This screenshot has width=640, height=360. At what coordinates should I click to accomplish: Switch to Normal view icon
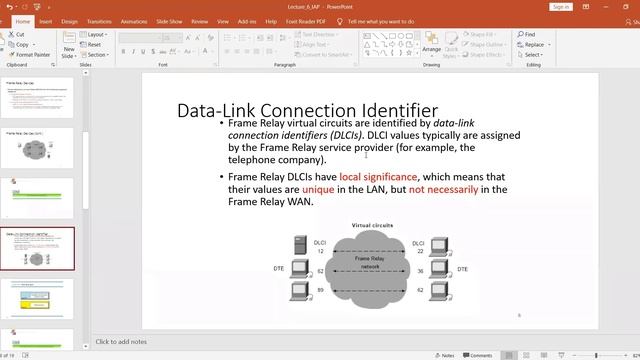(x=509, y=356)
